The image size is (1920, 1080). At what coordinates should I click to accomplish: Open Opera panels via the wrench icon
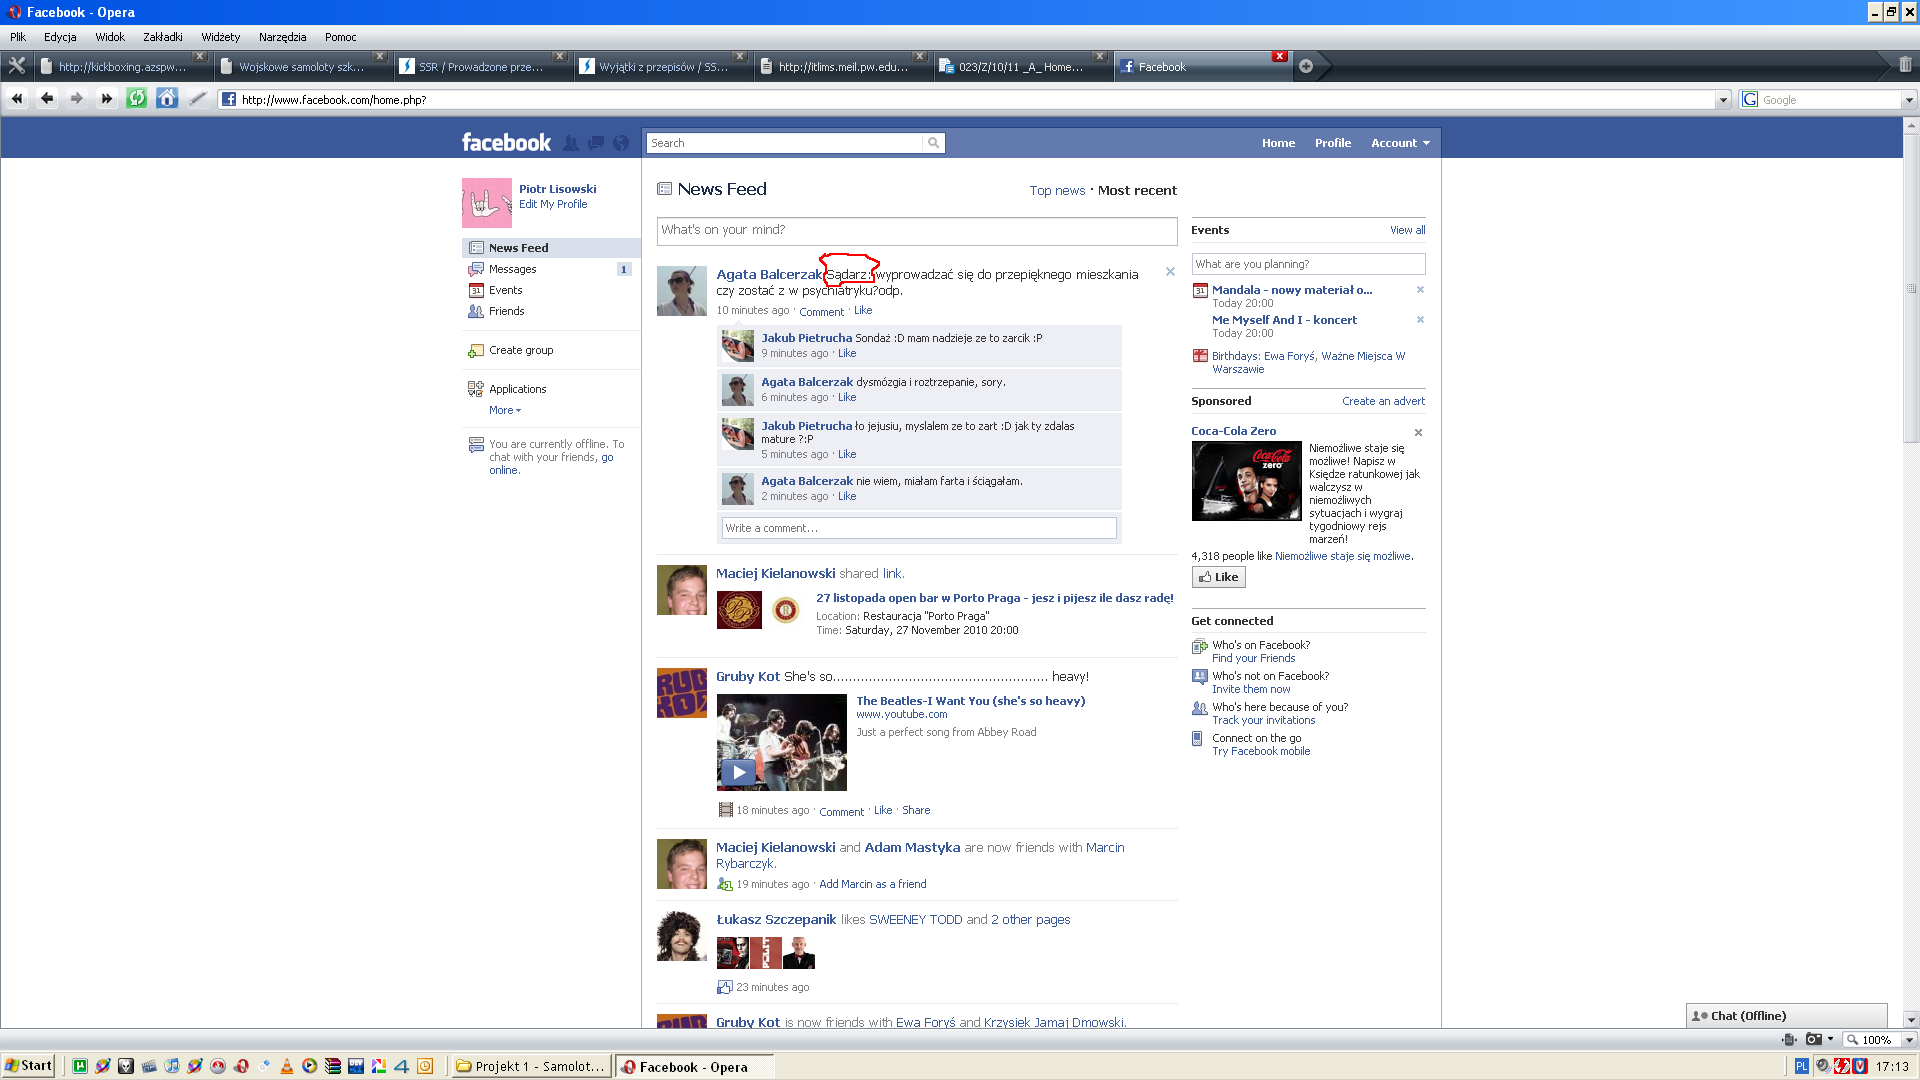pos(17,66)
